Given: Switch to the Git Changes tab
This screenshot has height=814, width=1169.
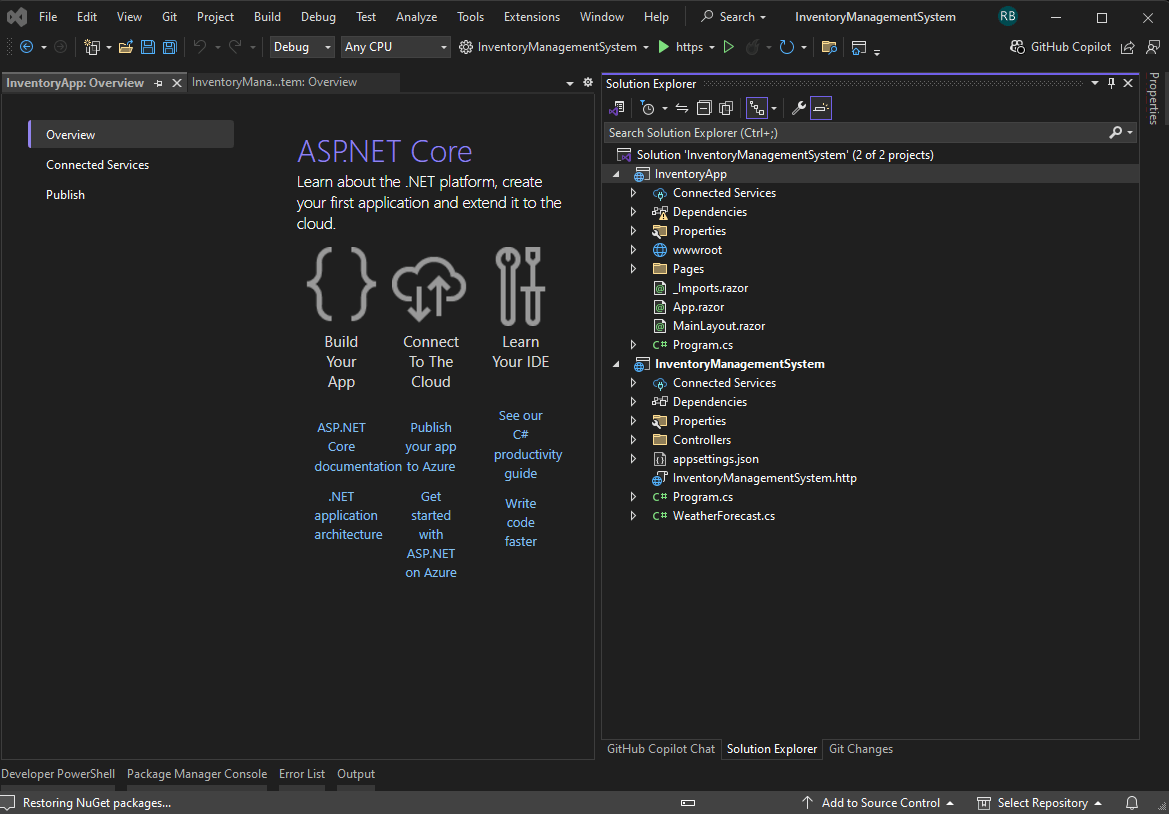Looking at the screenshot, I should point(860,748).
